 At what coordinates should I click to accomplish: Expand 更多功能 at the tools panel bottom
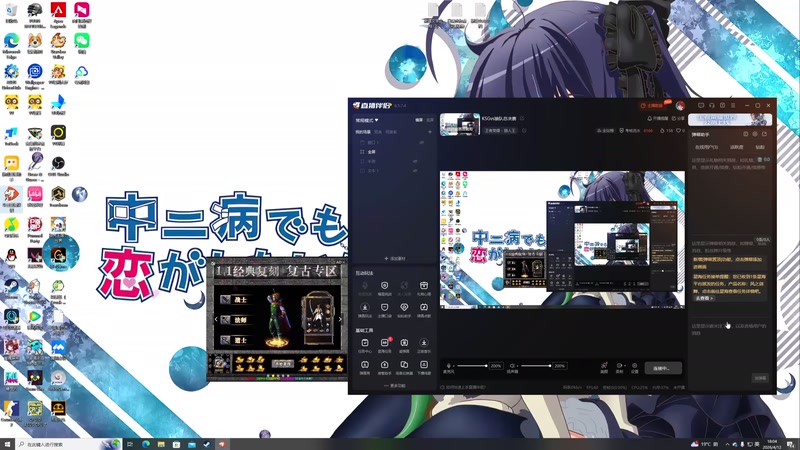(x=394, y=386)
